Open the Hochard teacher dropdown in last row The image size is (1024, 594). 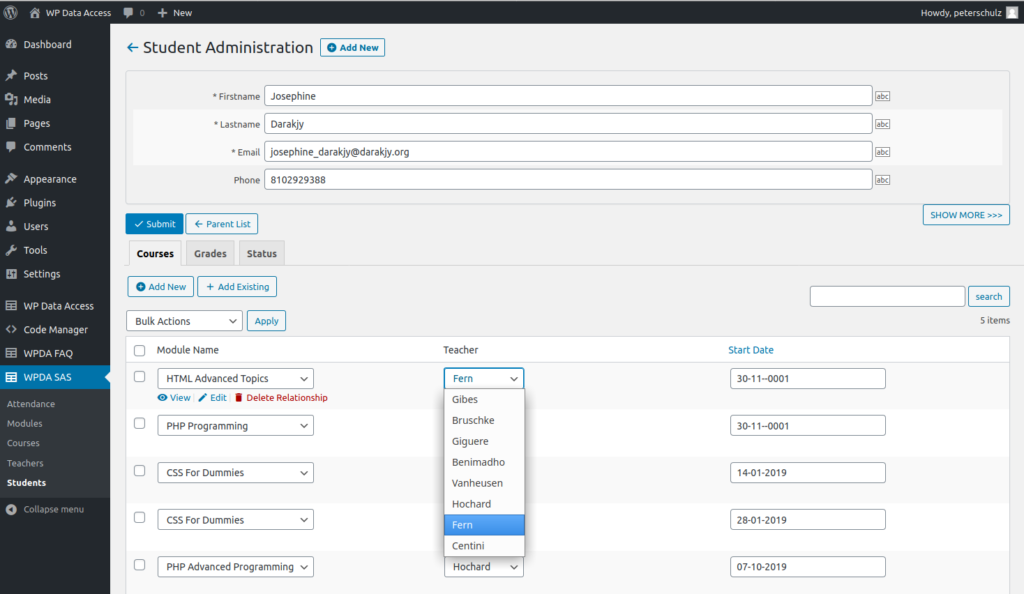coord(484,567)
